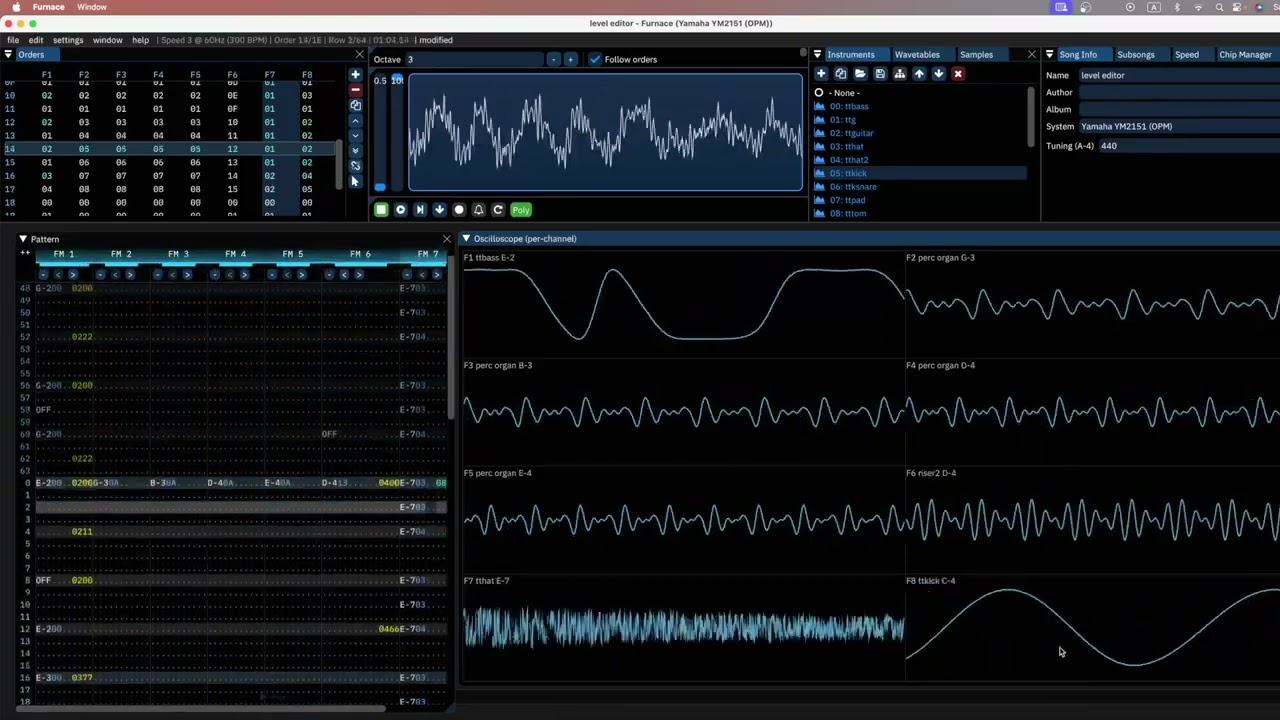Collapse the Song Info panel triangle
The image size is (1280, 720).
(x=1049, y=55)
